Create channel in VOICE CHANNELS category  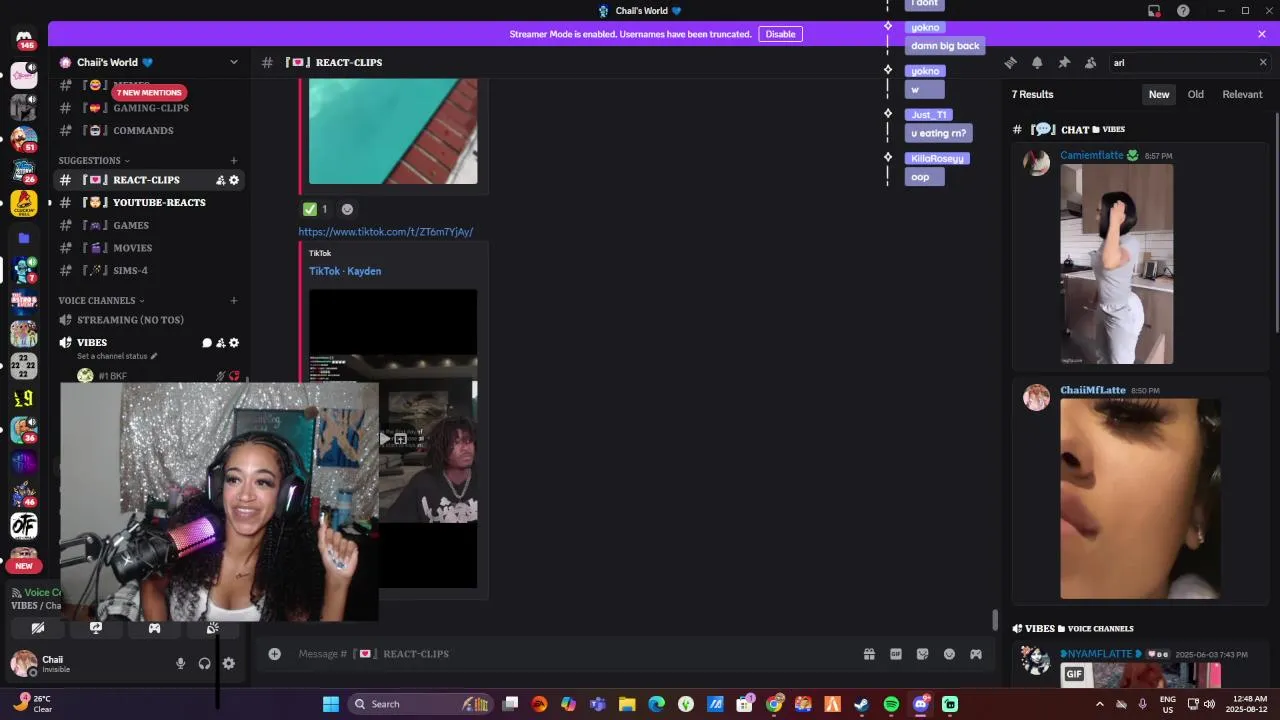pos(234,300)
